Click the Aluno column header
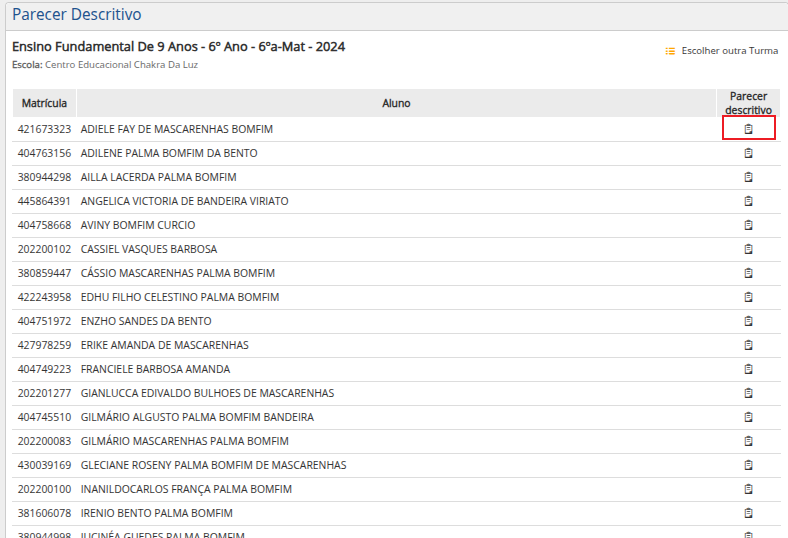 point(396,103)
